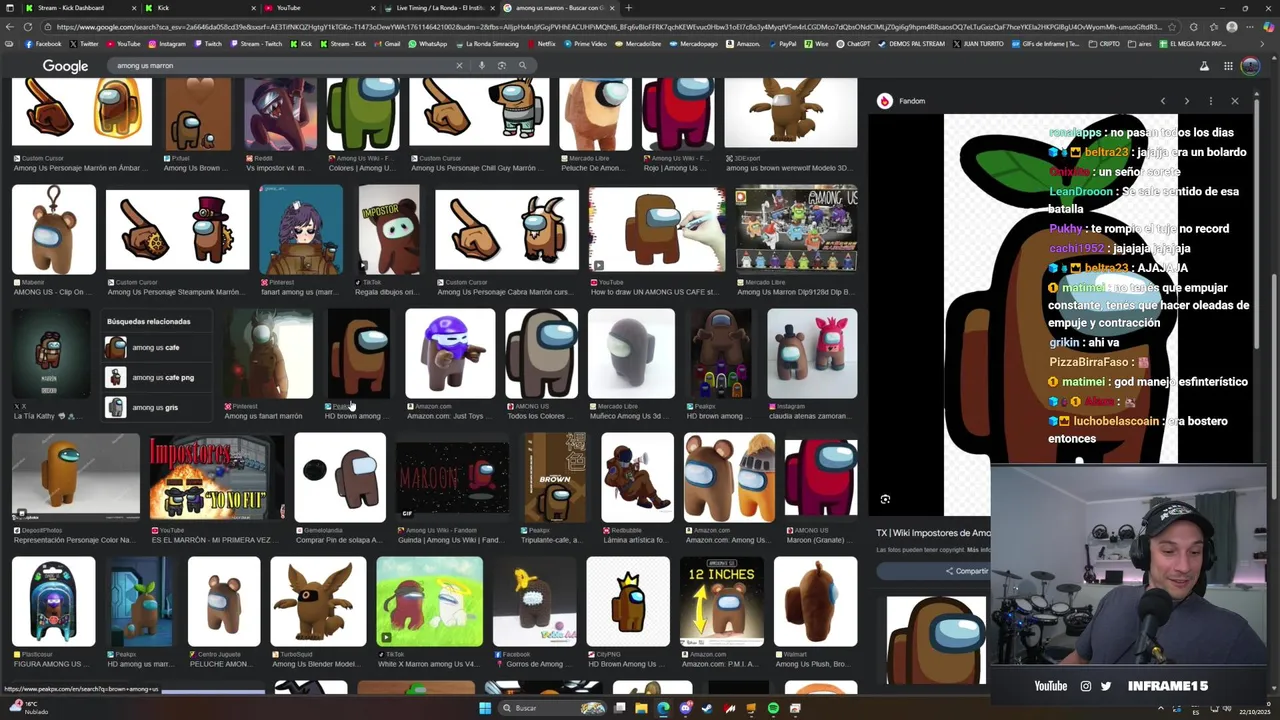This screenshot has height=720, width=1280.
Task: Select related search among us gris
Action: coord(158,407)
